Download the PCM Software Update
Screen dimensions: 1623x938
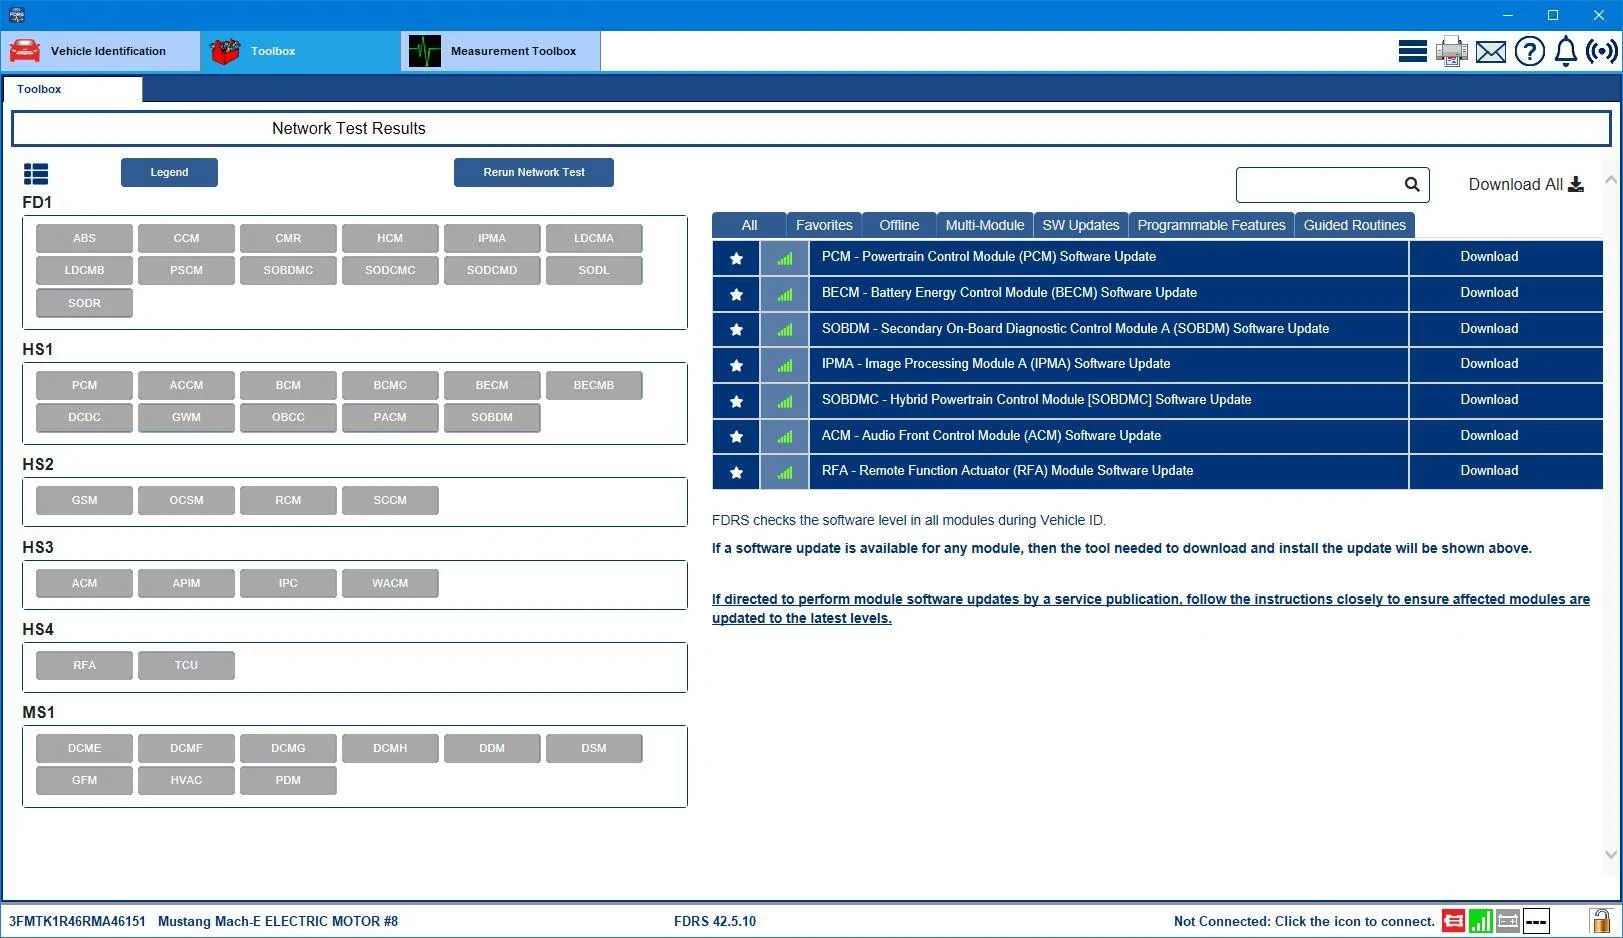click(x=1489, y=257)
